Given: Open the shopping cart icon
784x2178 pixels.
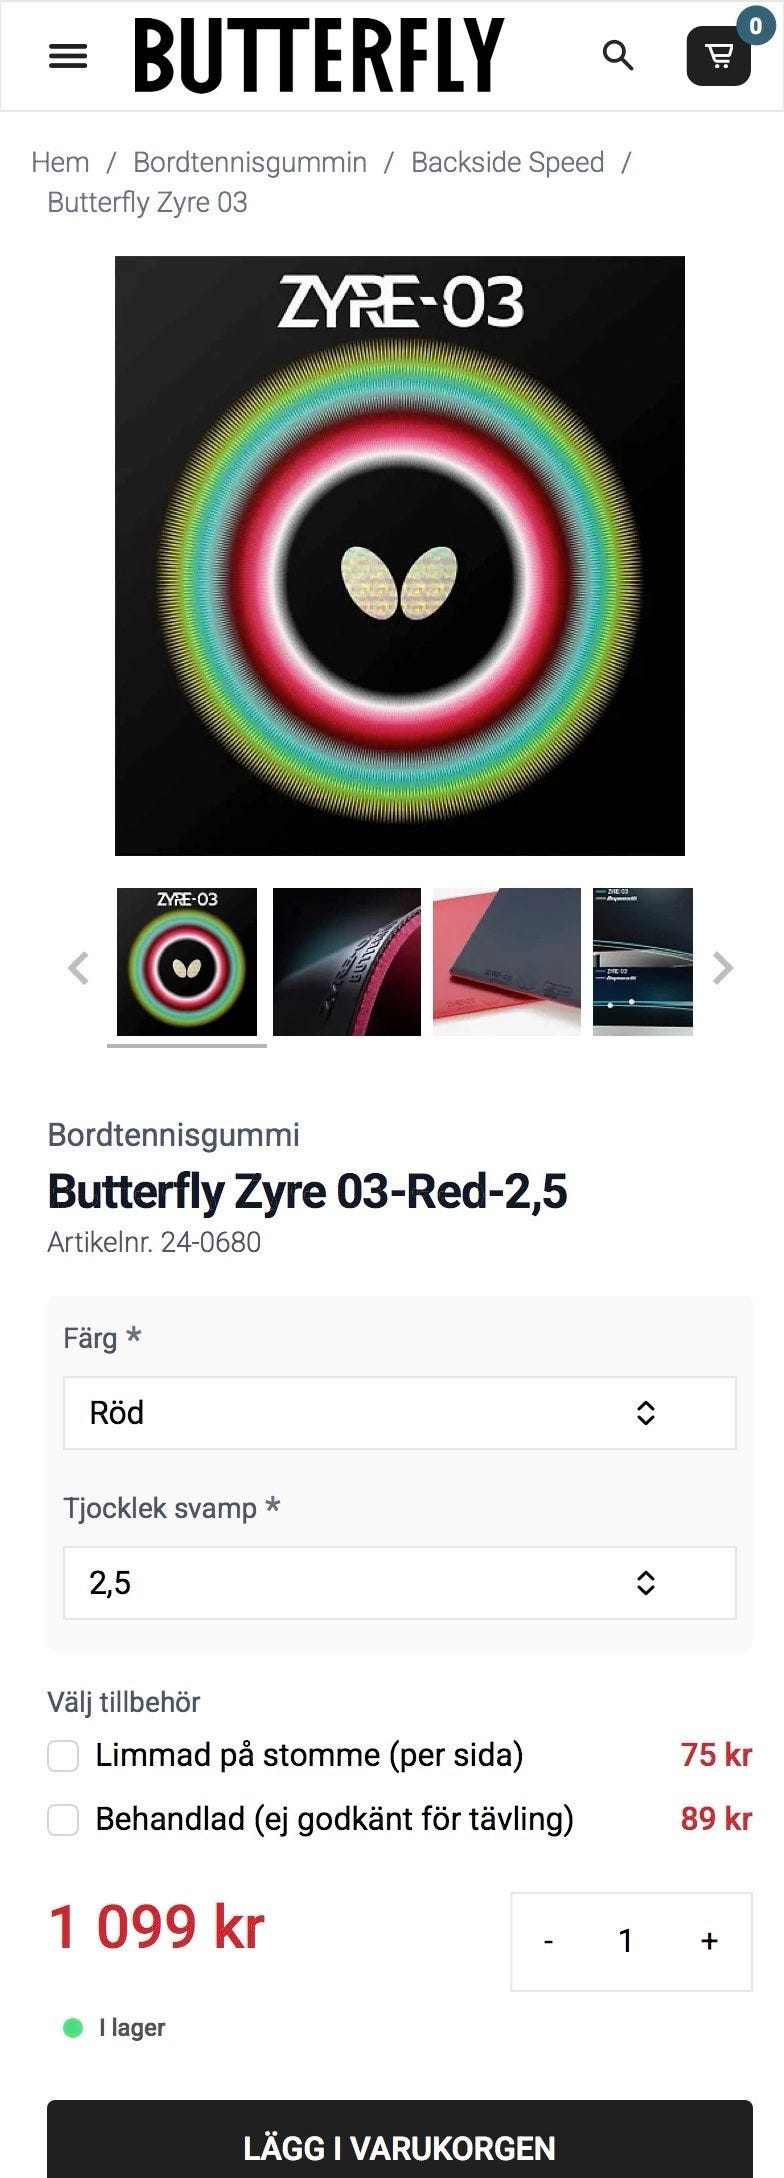Looking at the screenshot, I should coord(719,56).
